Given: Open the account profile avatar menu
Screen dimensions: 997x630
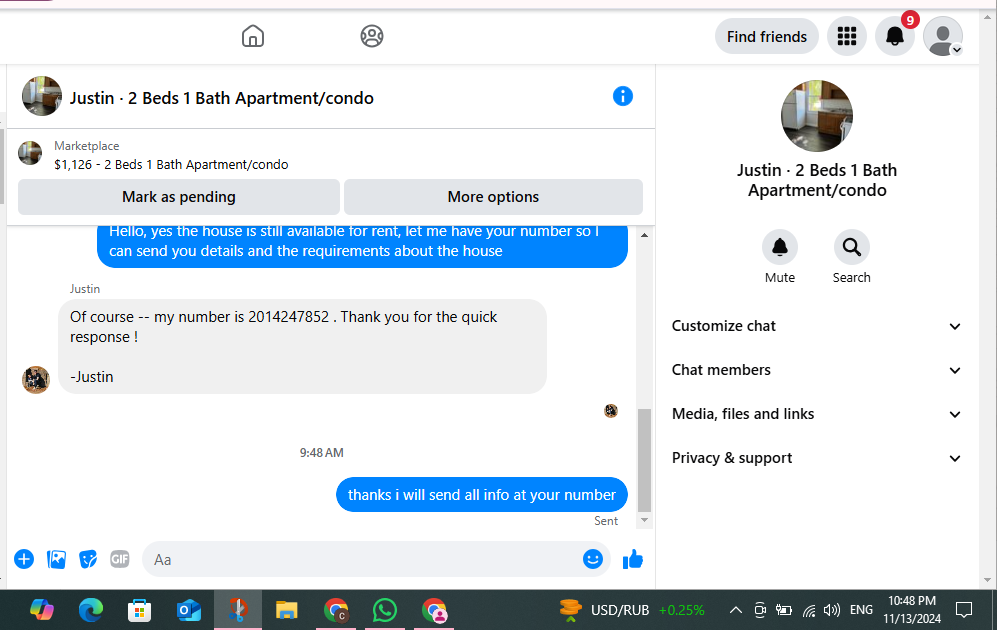Looking at the screenshot, I should click(x=942, y=36).
